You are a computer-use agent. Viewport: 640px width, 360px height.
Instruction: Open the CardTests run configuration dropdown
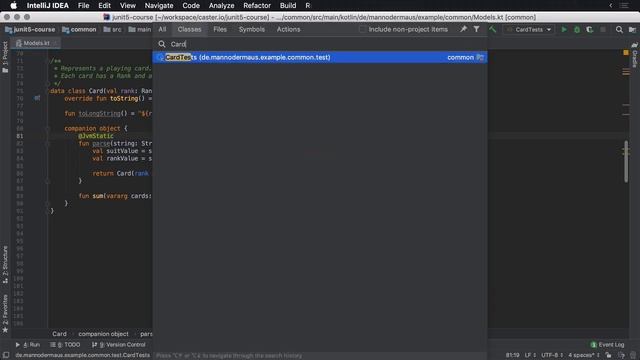point(528,29)
